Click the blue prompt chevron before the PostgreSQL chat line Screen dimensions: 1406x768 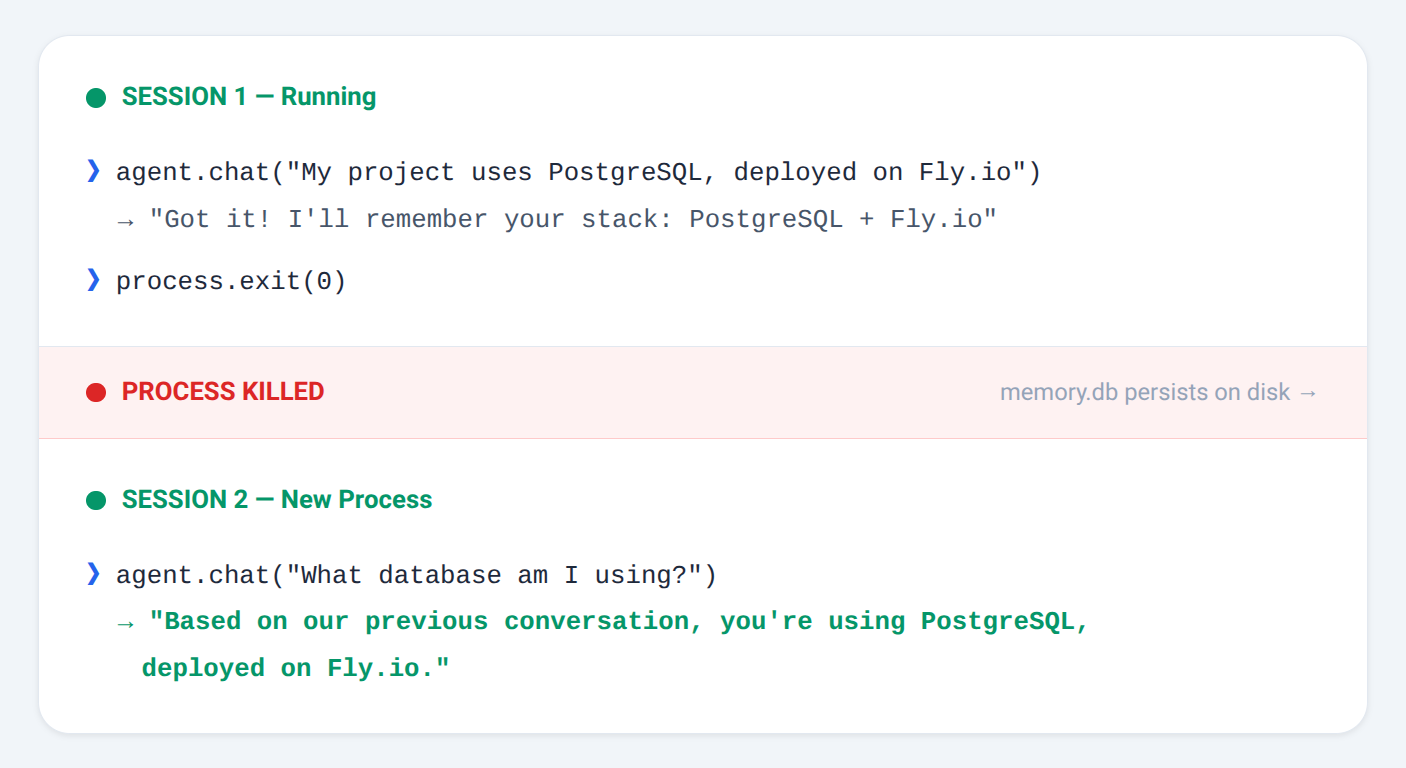93,172
